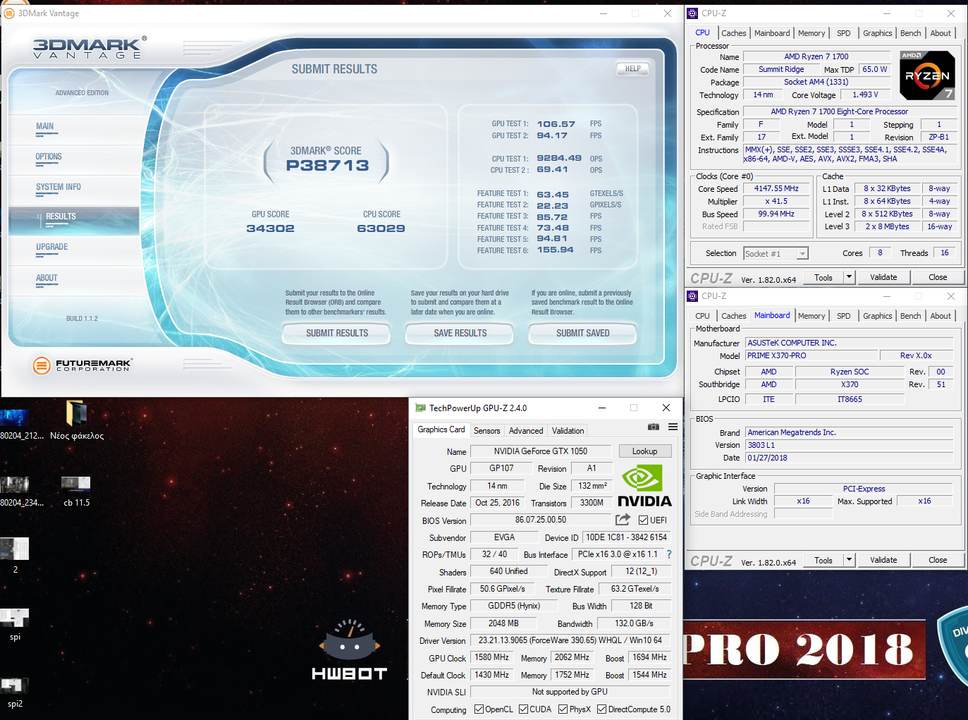Click the NVIDIA logo in GPU-Z

click(x=645, y=486)
